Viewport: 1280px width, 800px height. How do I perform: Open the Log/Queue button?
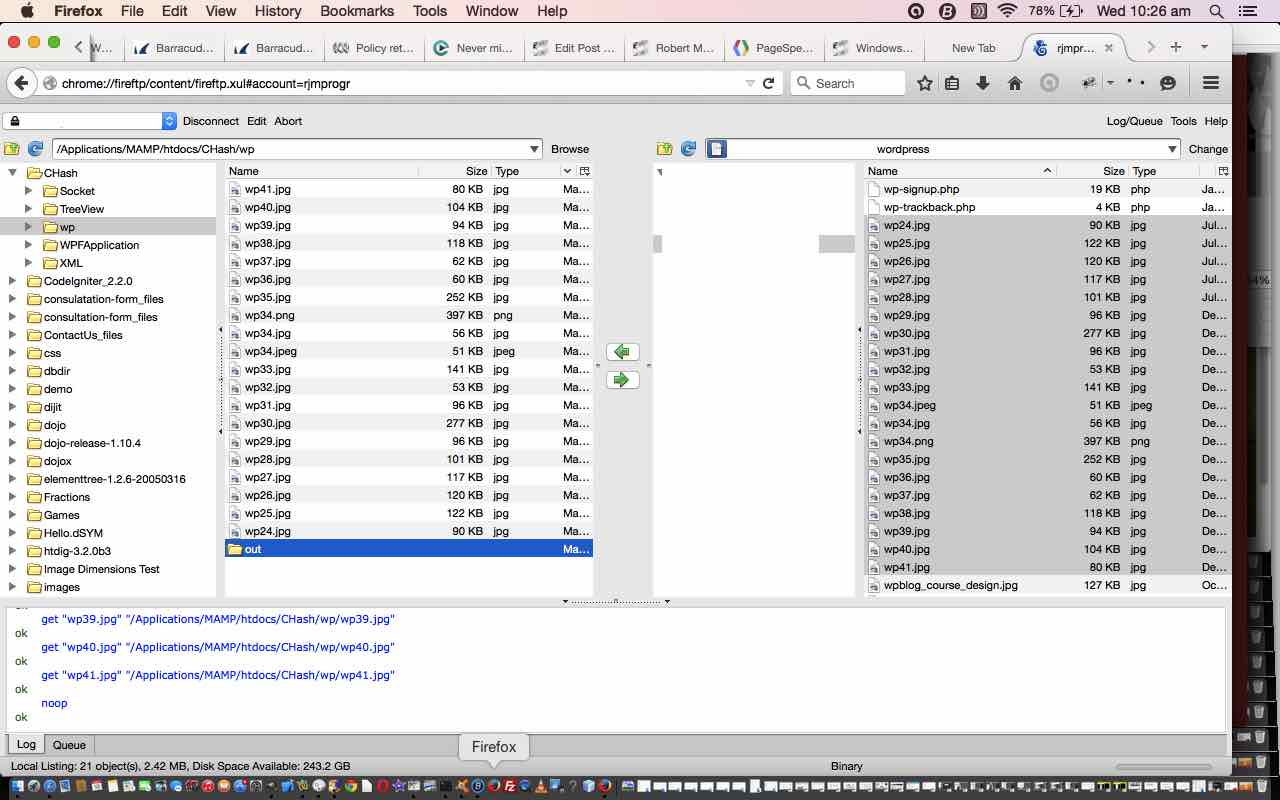pyautogui.click(x=1134, y=121)
